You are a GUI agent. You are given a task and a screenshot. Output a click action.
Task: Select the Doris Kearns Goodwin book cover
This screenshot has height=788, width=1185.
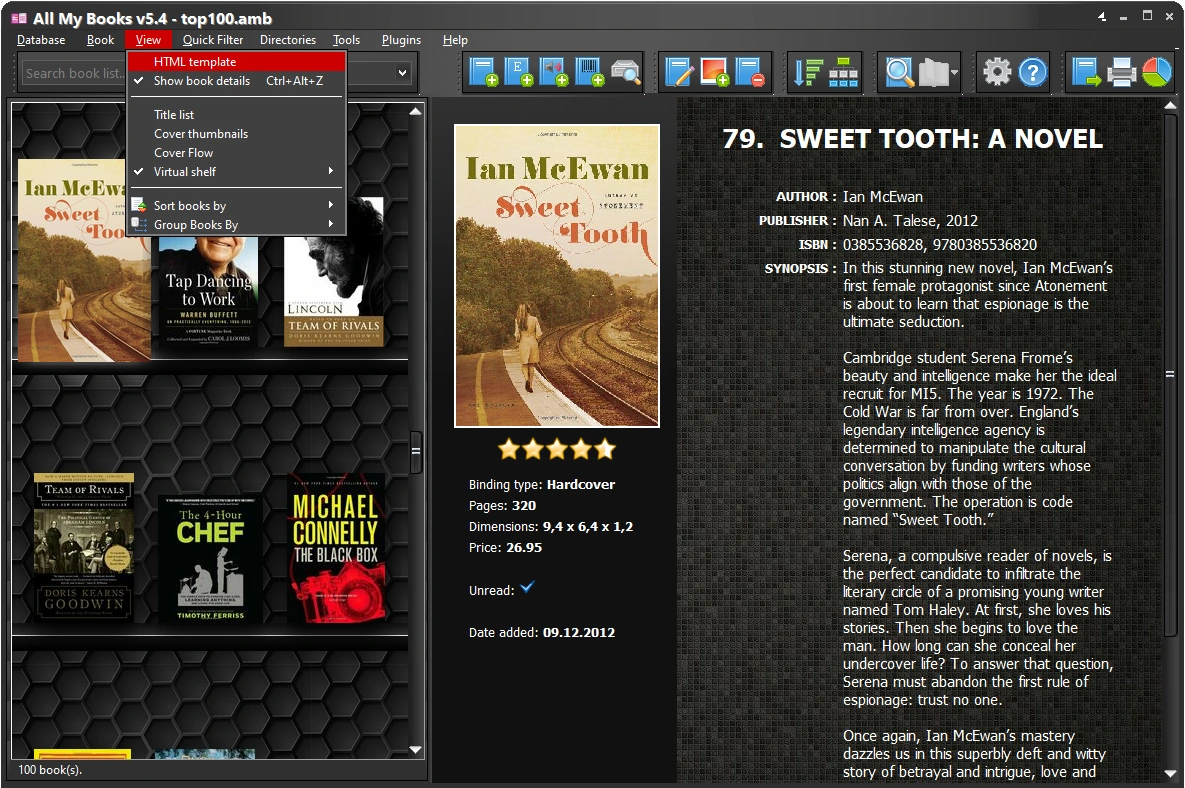(84, 548)
